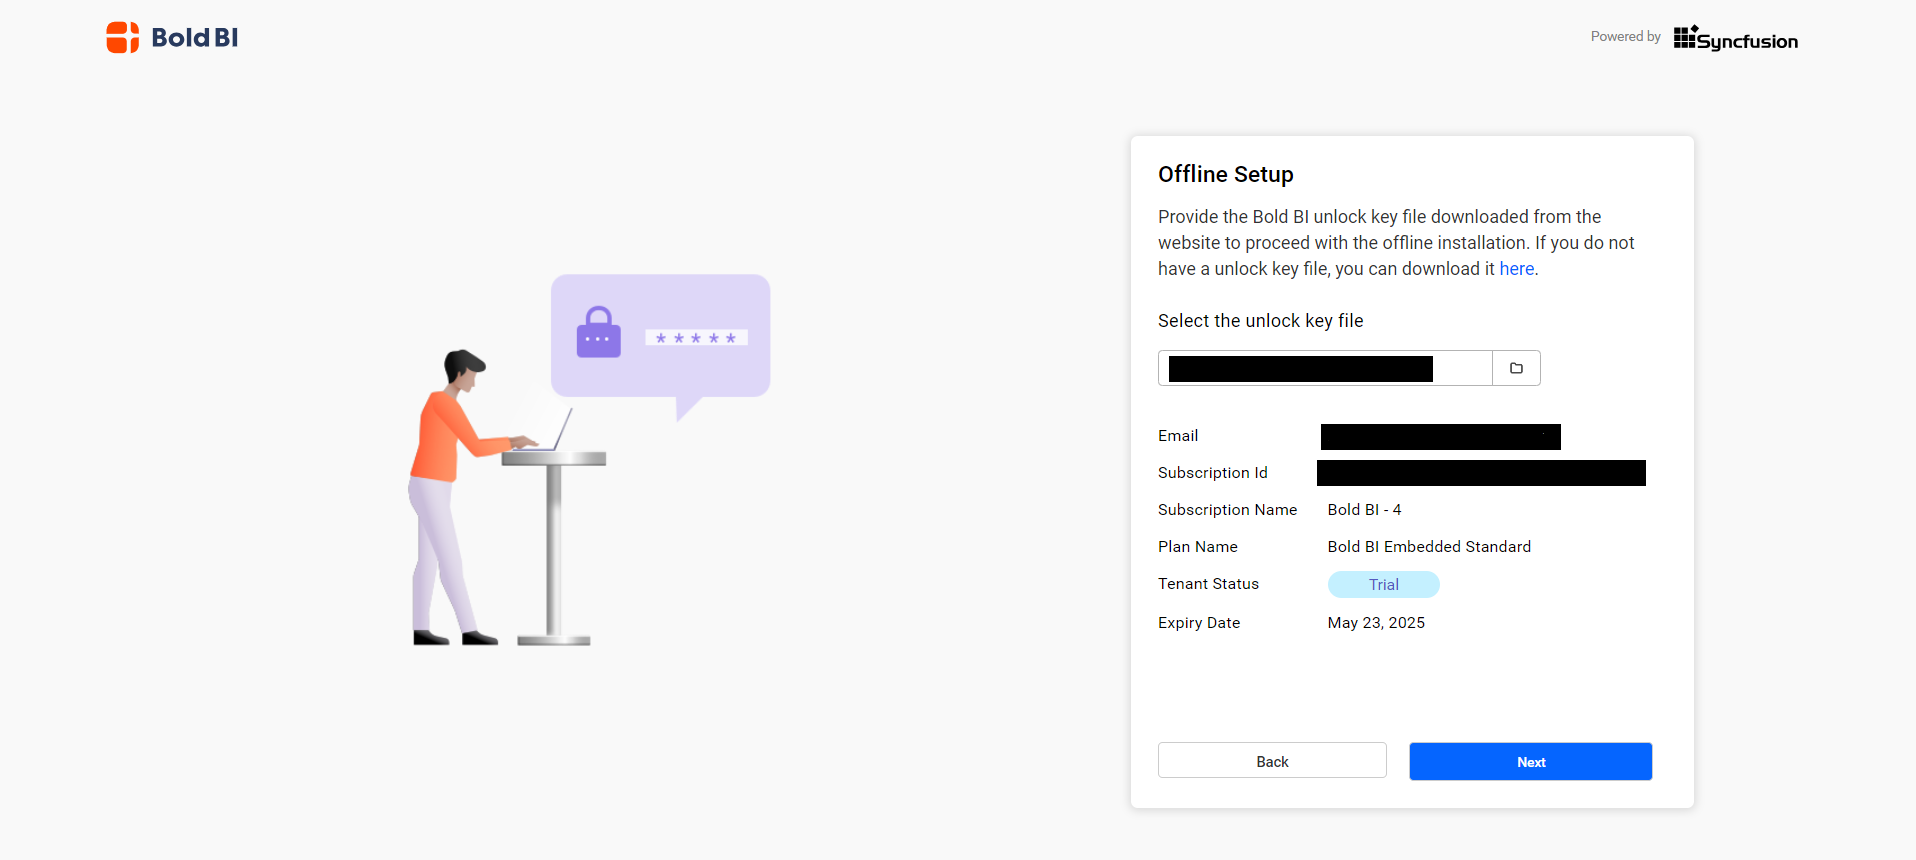The width and height of the screenshot is (1916, 860).
Task: Click 'Select the unlock key file' label
Action: coord(1261,321)
